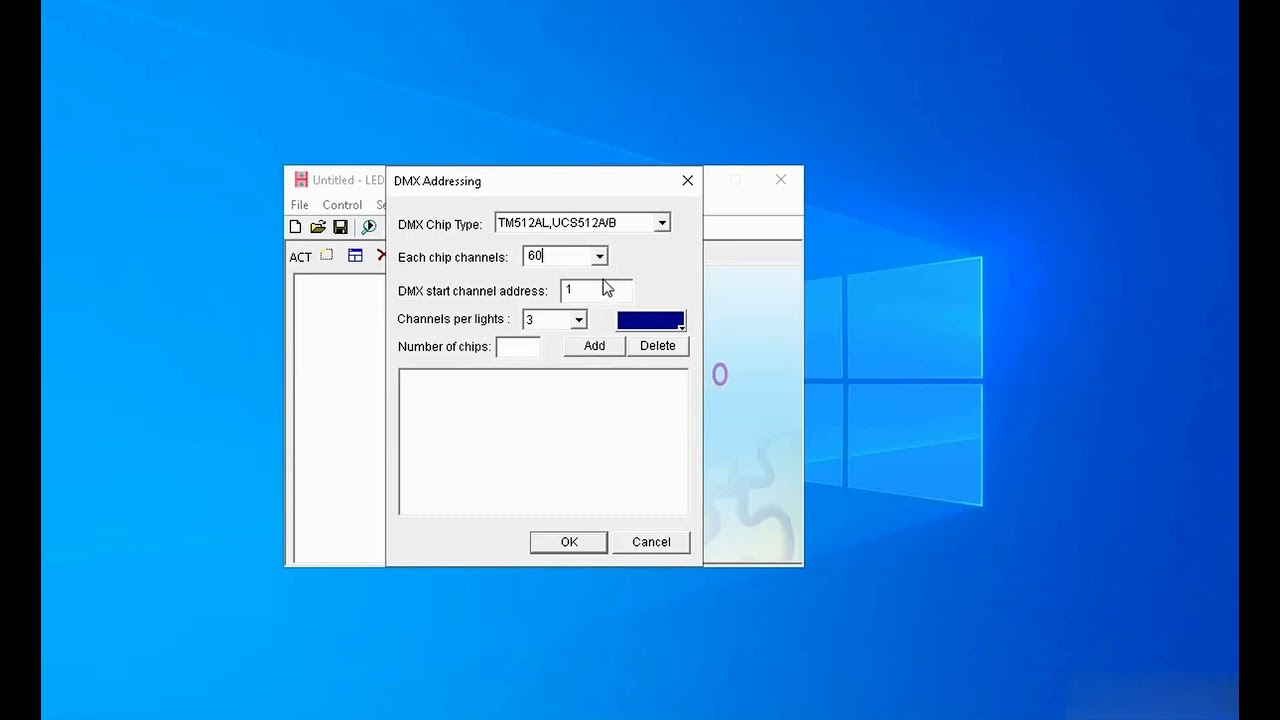The width and height of the screenshot is (1280, 720).
Task: Open the File menu
Action: click(300, 205)
